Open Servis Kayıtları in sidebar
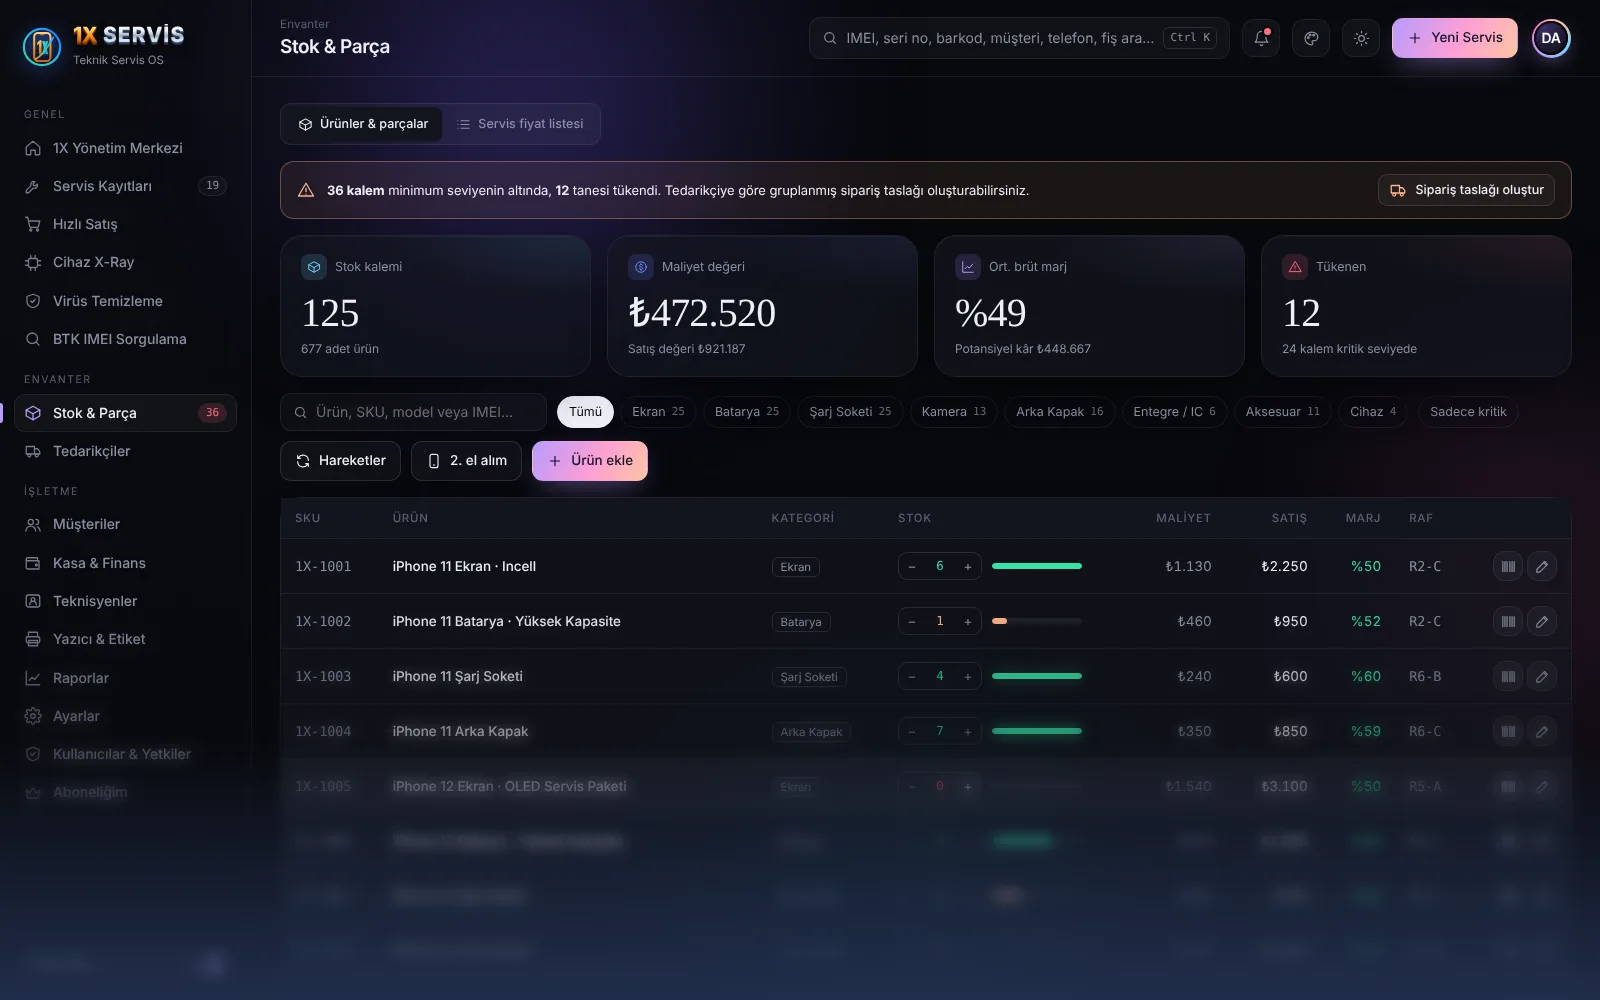The height and width of the screenshot is (1000, 1600). tap(125, 186)
